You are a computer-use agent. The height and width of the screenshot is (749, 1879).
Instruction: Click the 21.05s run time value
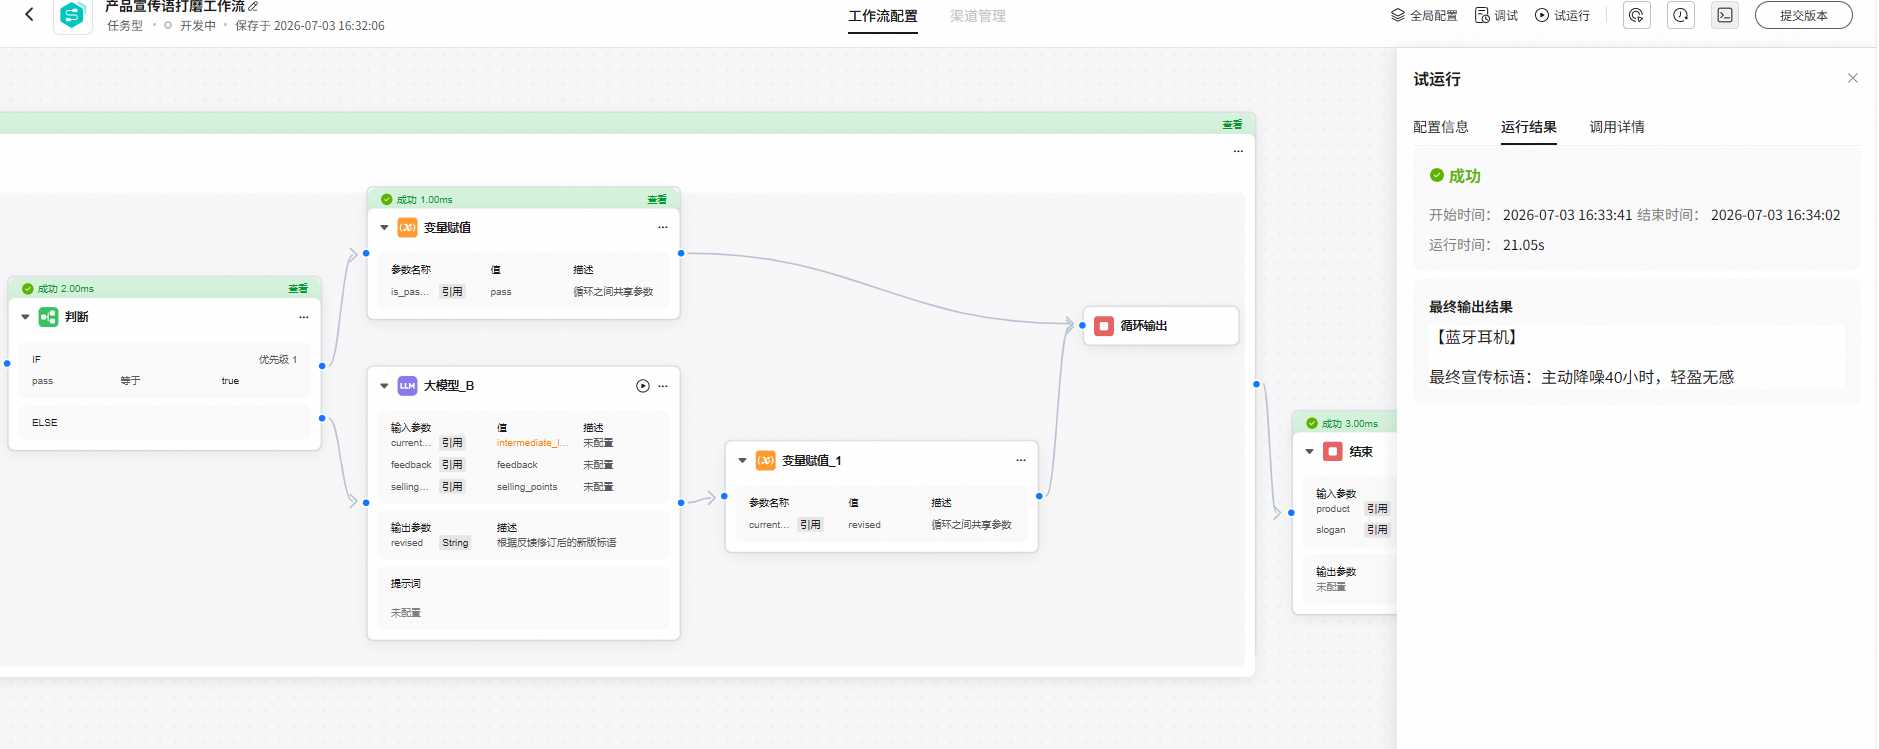click(x=1523, y=245)
